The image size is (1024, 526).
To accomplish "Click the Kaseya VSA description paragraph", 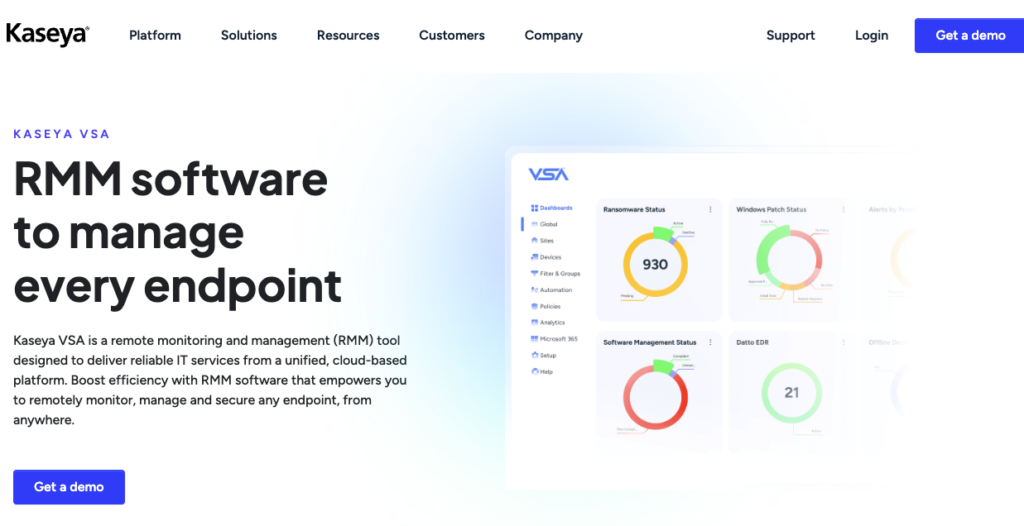I will click(210, 380).
